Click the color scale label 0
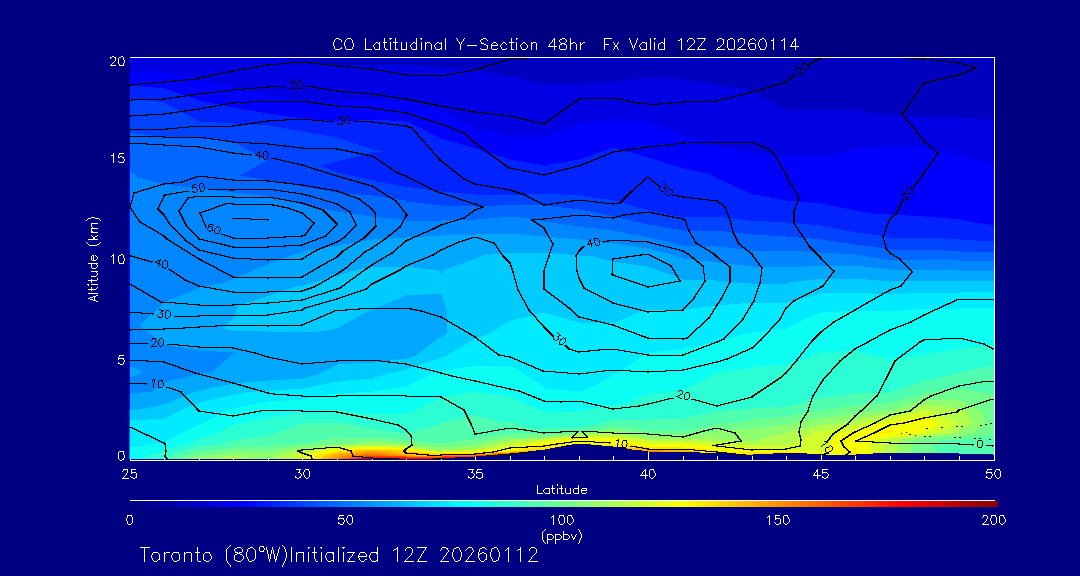This screenshot has width=1080, height=576. [129, 520]
